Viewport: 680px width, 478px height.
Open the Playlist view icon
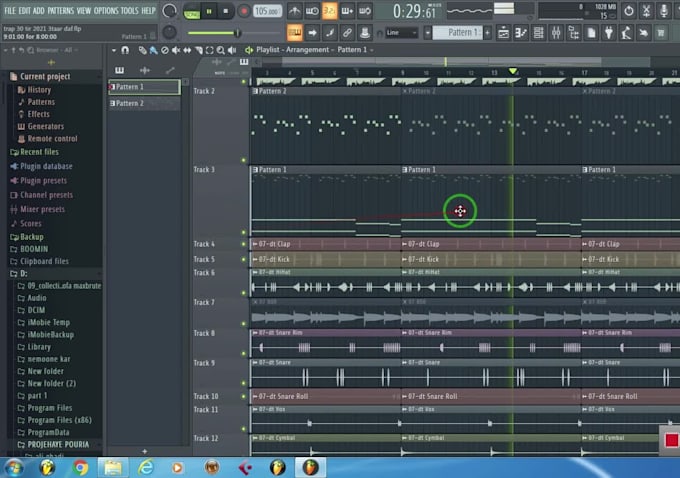[x=503, y=33]
